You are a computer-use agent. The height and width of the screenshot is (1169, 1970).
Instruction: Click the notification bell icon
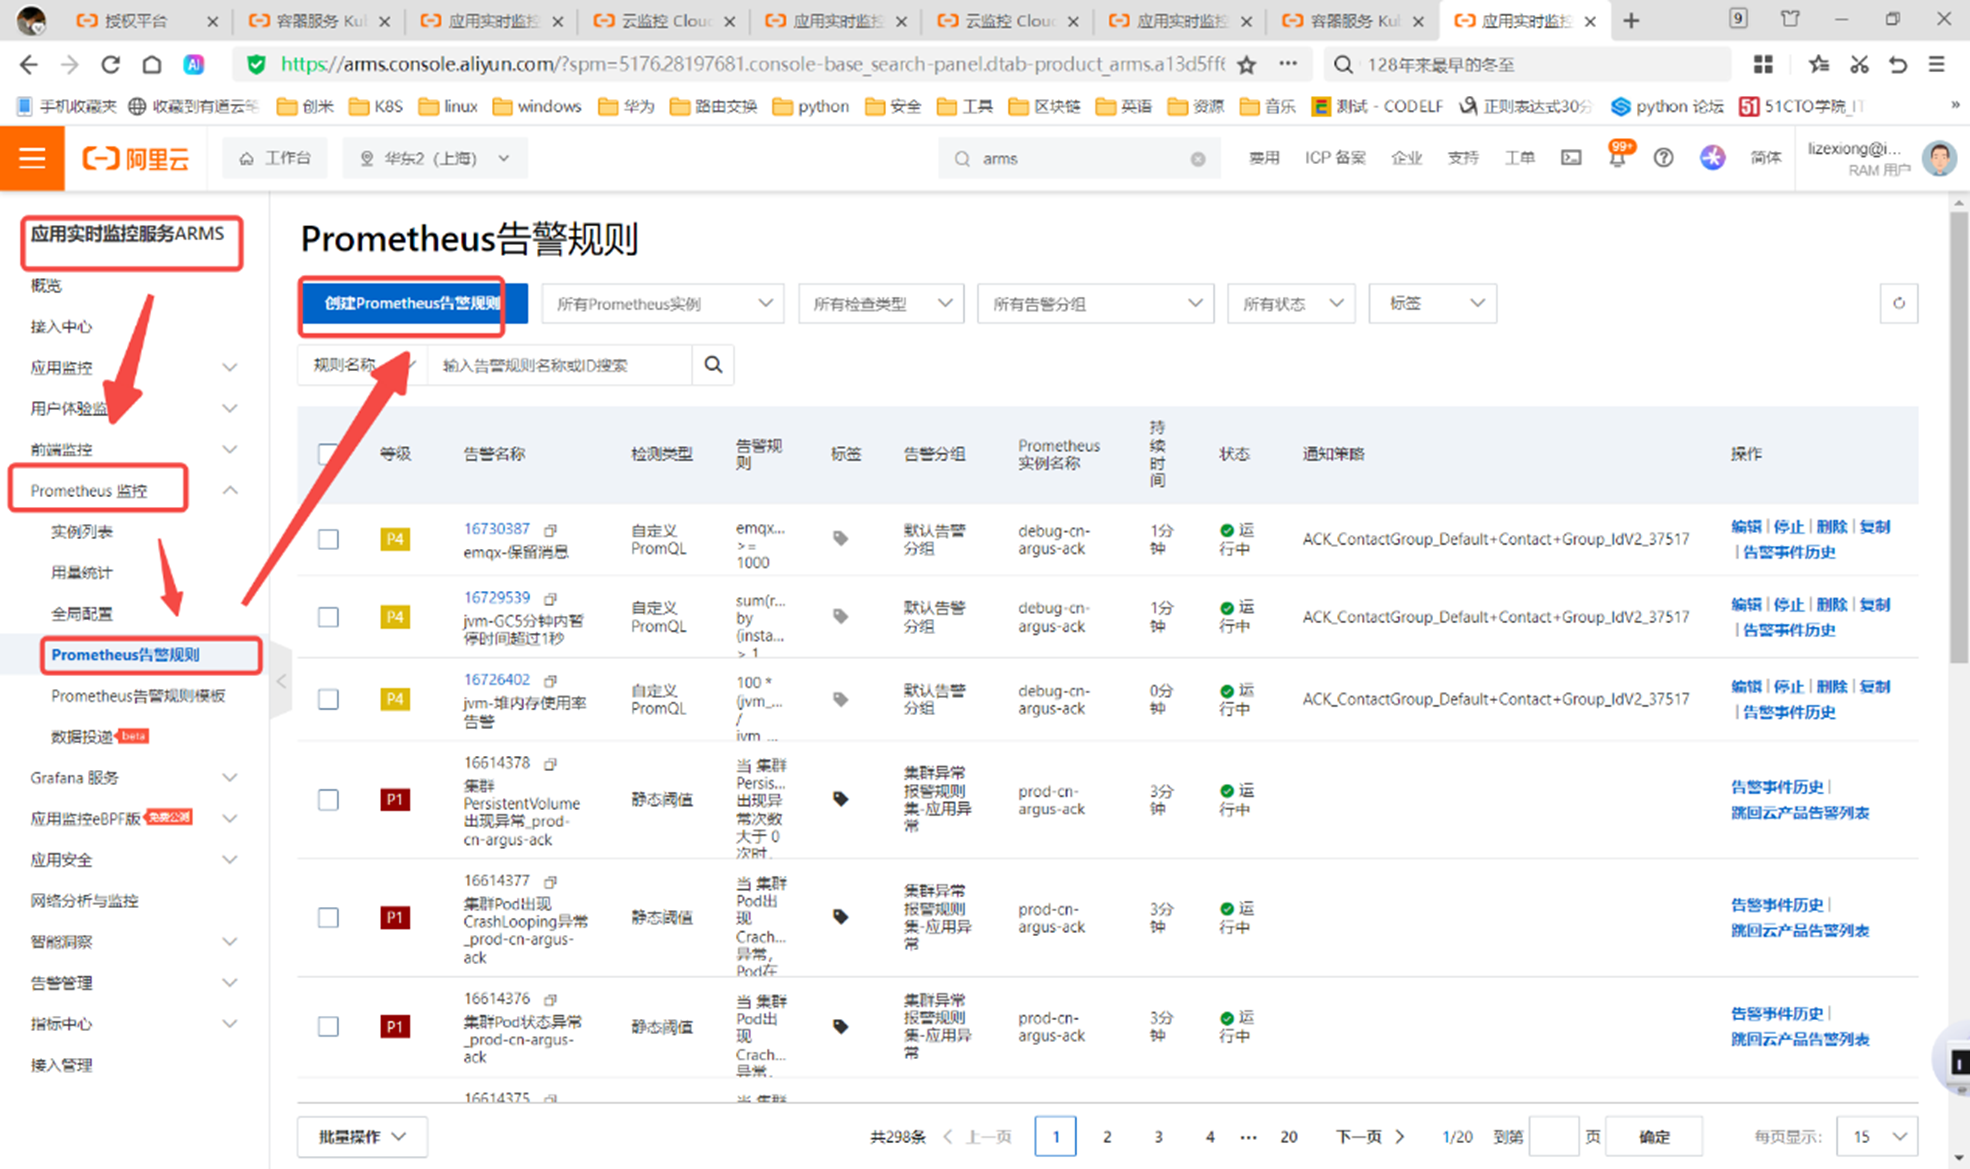pyautogui.click(x=1616, y=159)
